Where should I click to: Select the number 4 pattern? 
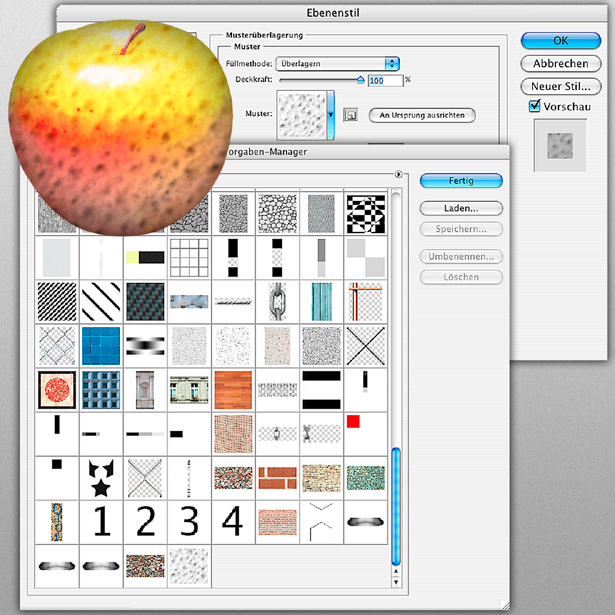coord(233,522)
